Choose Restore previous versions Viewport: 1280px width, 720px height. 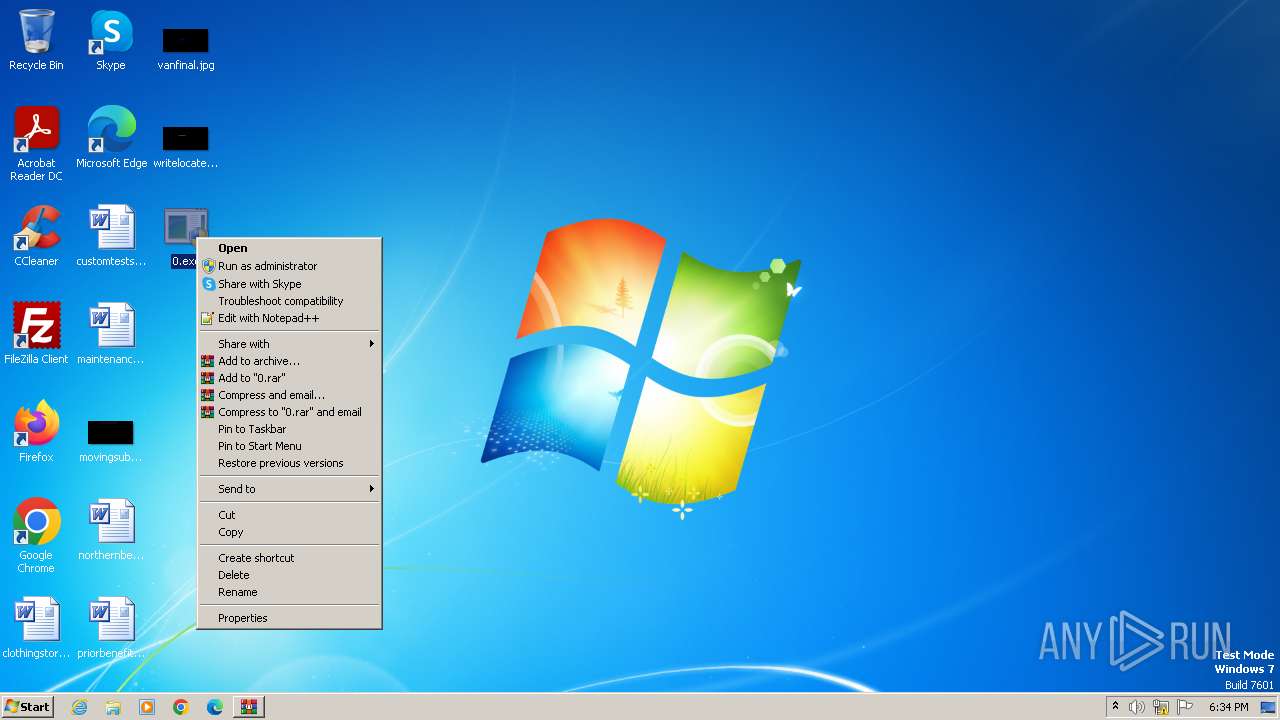(x=290, y=463)
